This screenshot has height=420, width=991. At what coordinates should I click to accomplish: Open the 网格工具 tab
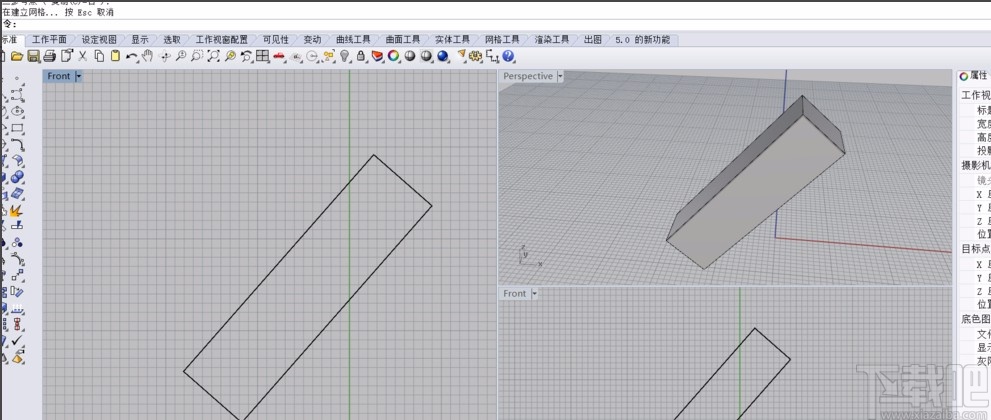tap(502, 40)
